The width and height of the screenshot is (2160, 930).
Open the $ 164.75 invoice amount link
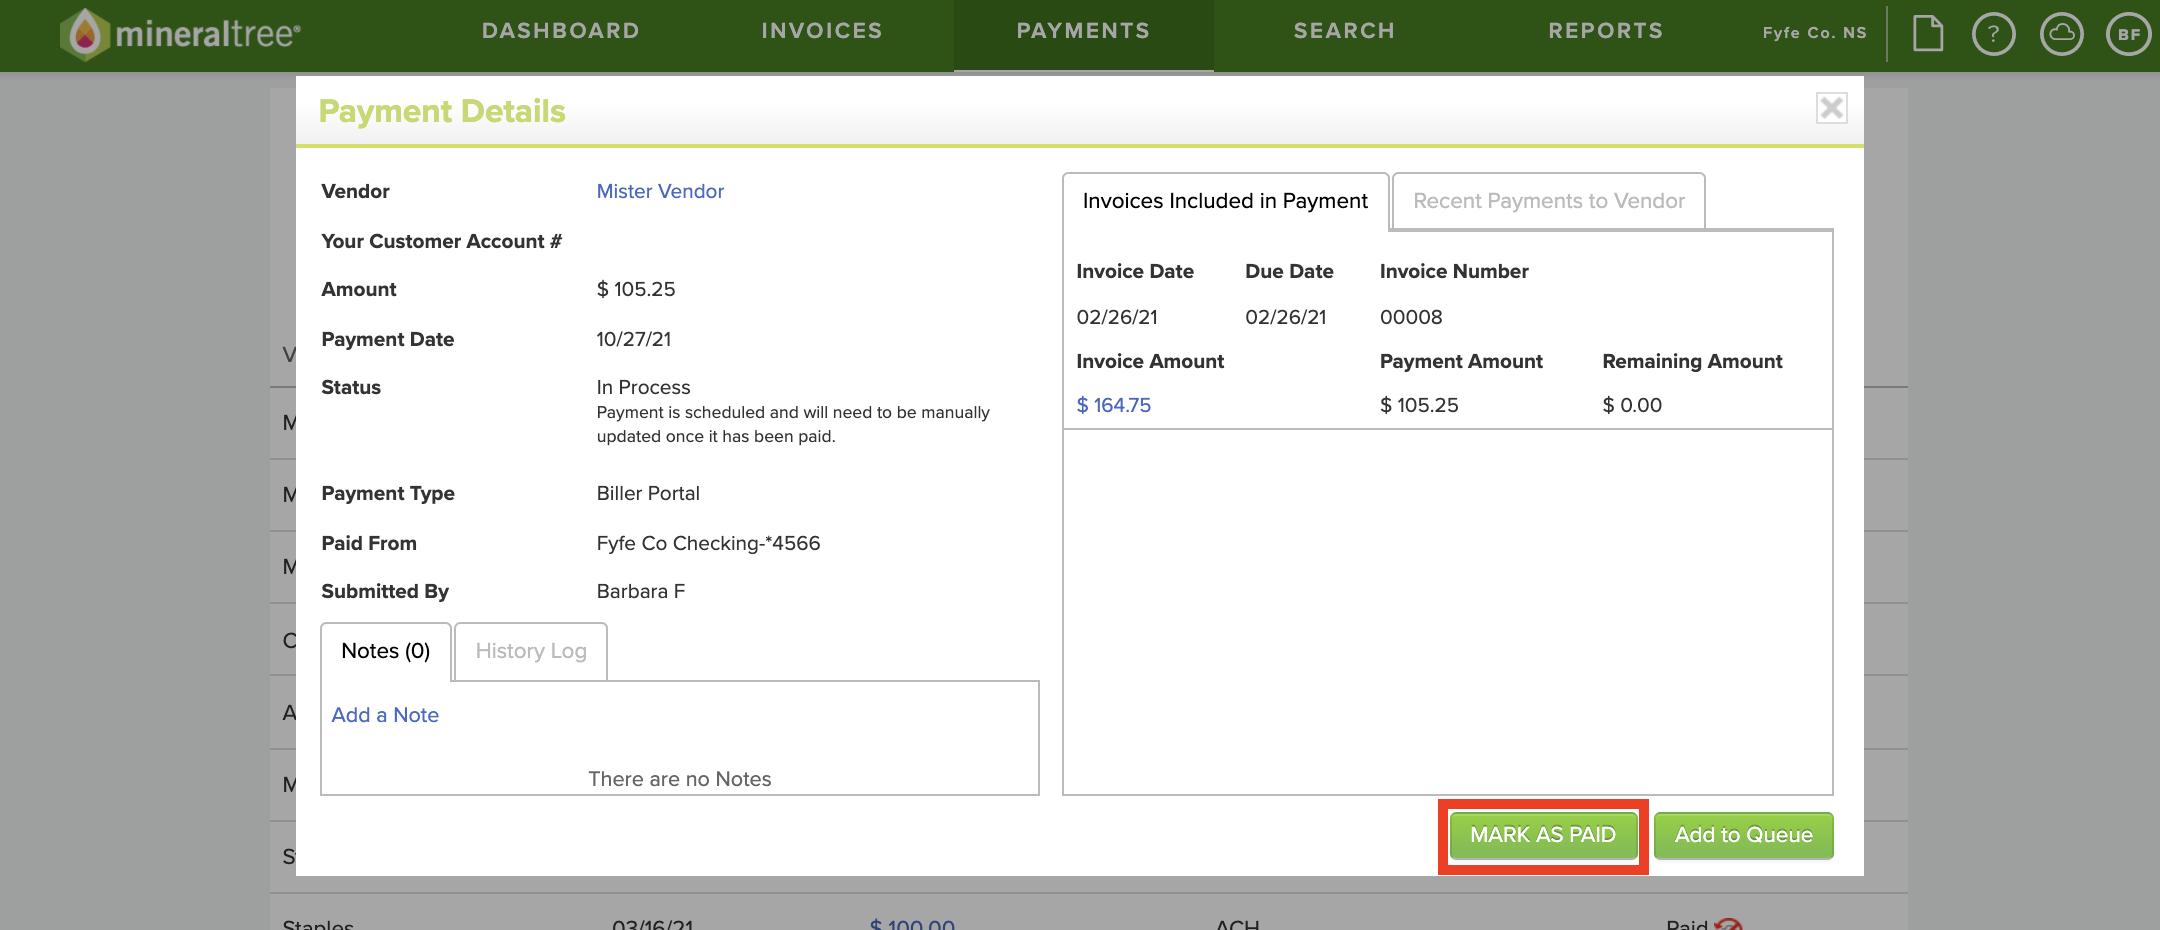1113,405
